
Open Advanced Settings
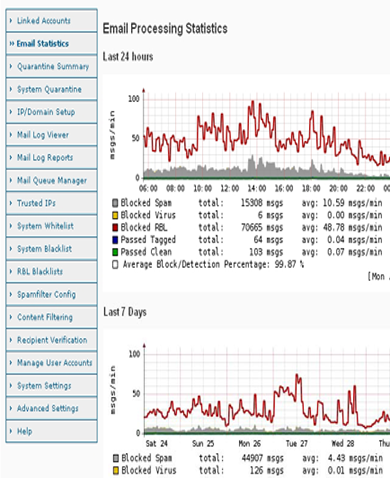point(51,409)
